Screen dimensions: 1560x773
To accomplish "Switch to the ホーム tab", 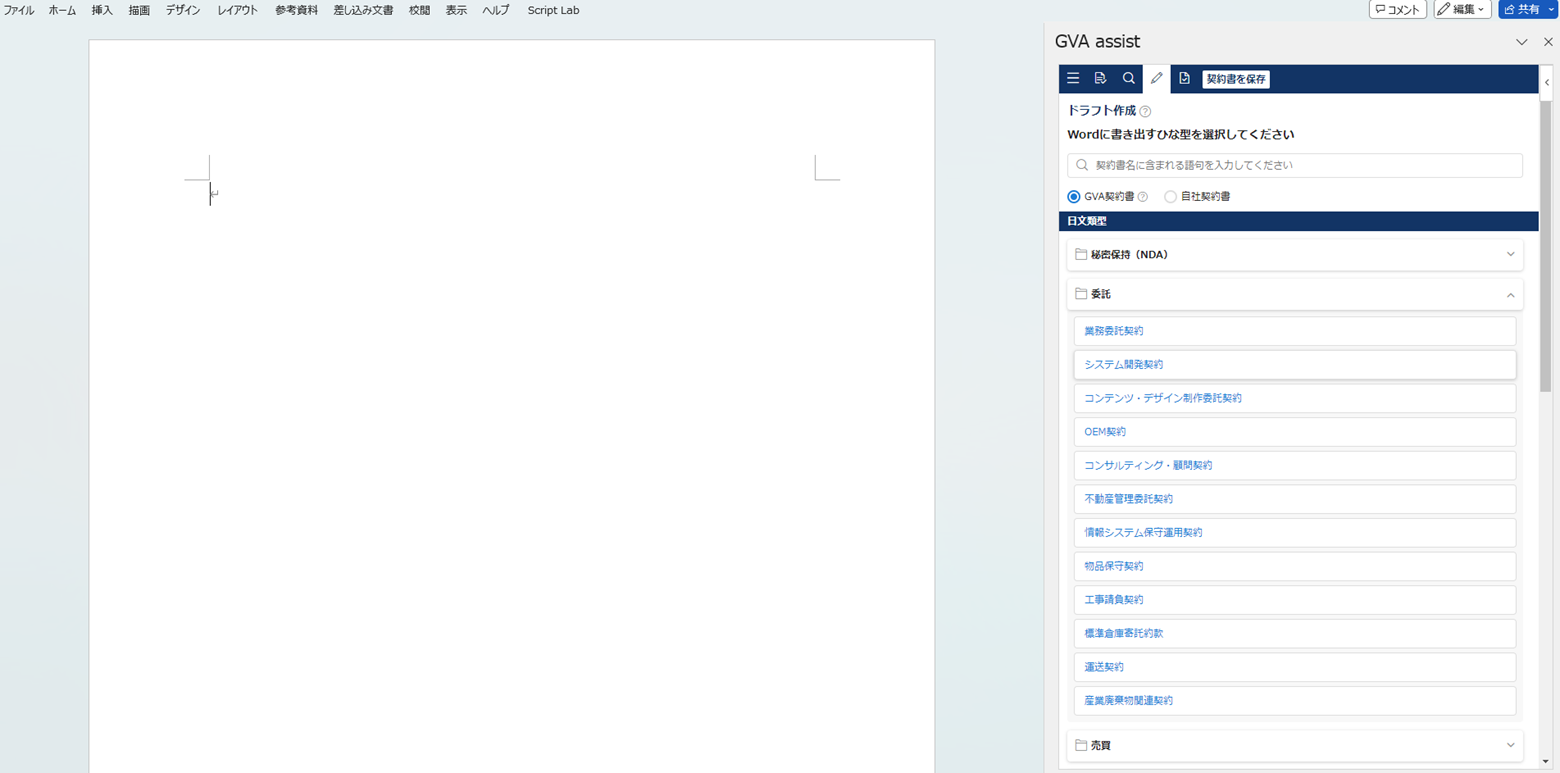I will point(62,10).
